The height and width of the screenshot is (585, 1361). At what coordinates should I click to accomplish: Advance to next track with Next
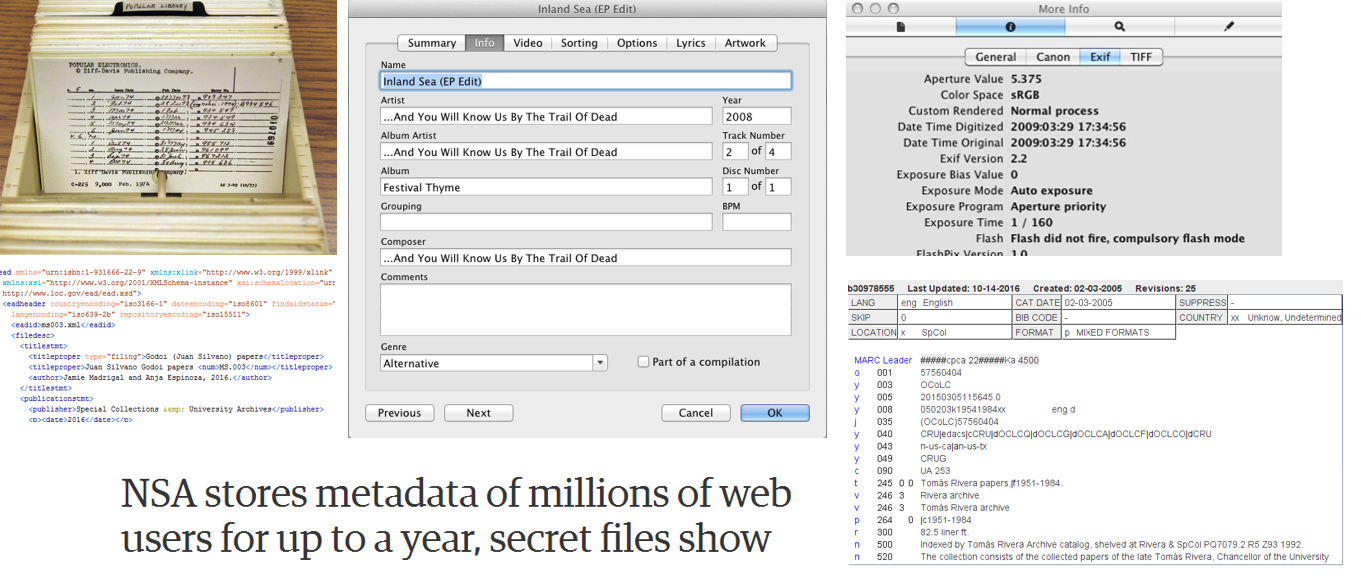coord(478,412)
